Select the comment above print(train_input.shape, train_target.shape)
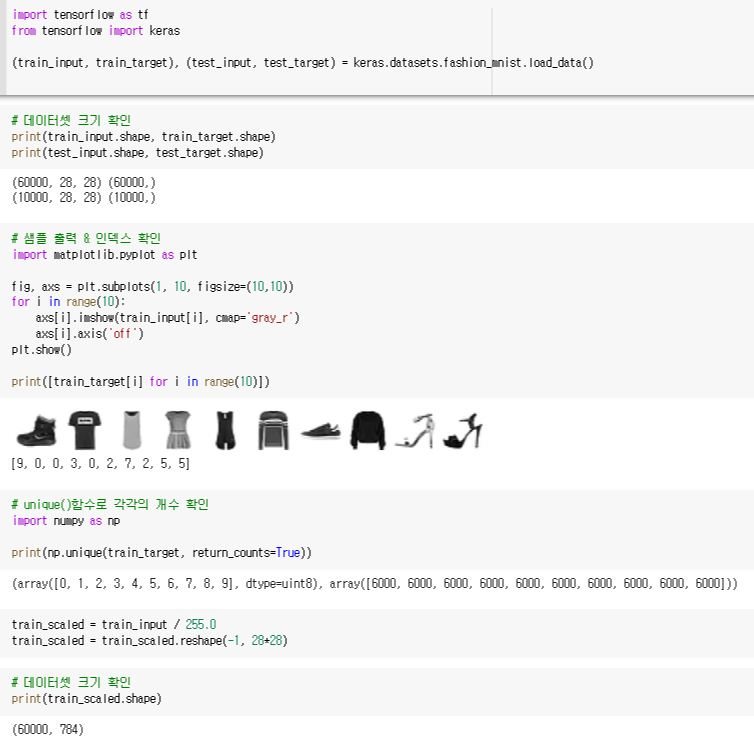Screen dimensions: 754x751 coord(71,120)
